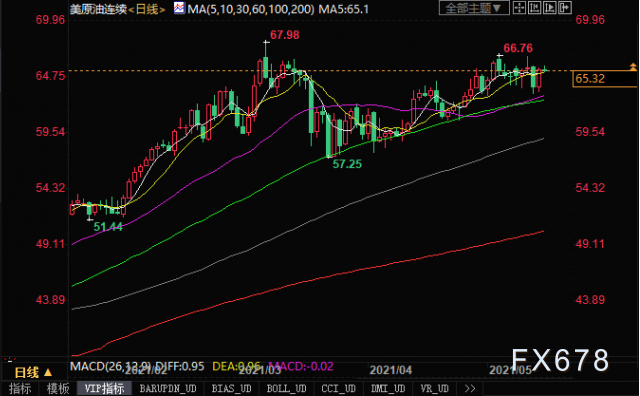Click the left axis 54.32 price label
The width and height of the screenshot is (640, 396).
(x=50, y=188)
